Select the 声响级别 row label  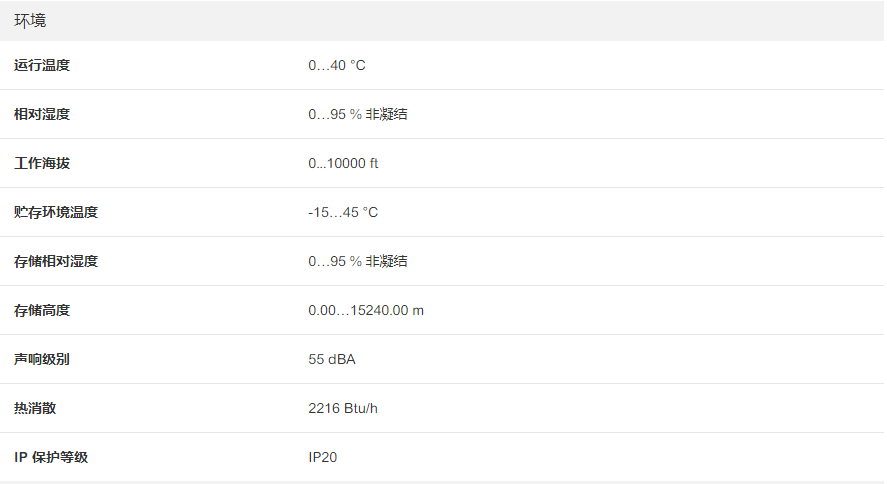click(x=42, y=360)
